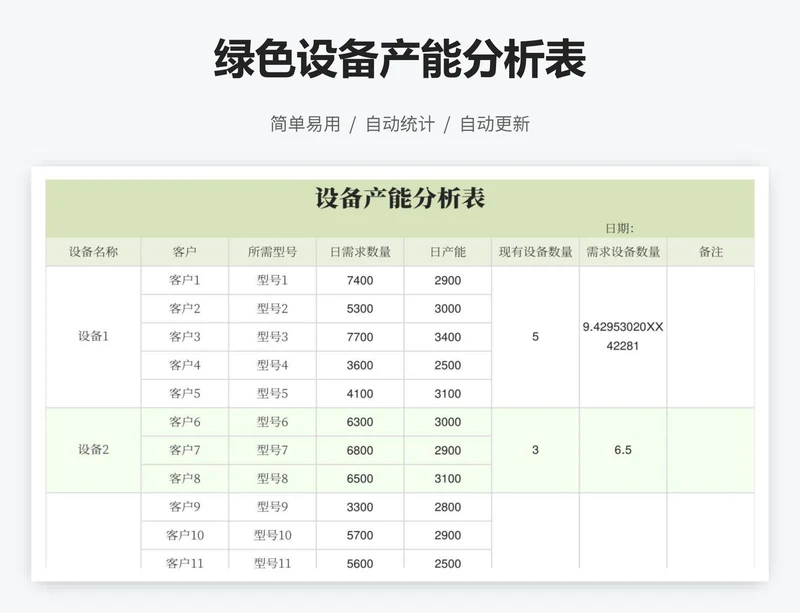Image resolution: width=800 pixels, height=613 pixels.
Task: Select the 型号7 cell
Action: pyautogui.click(x=272, y=450)
